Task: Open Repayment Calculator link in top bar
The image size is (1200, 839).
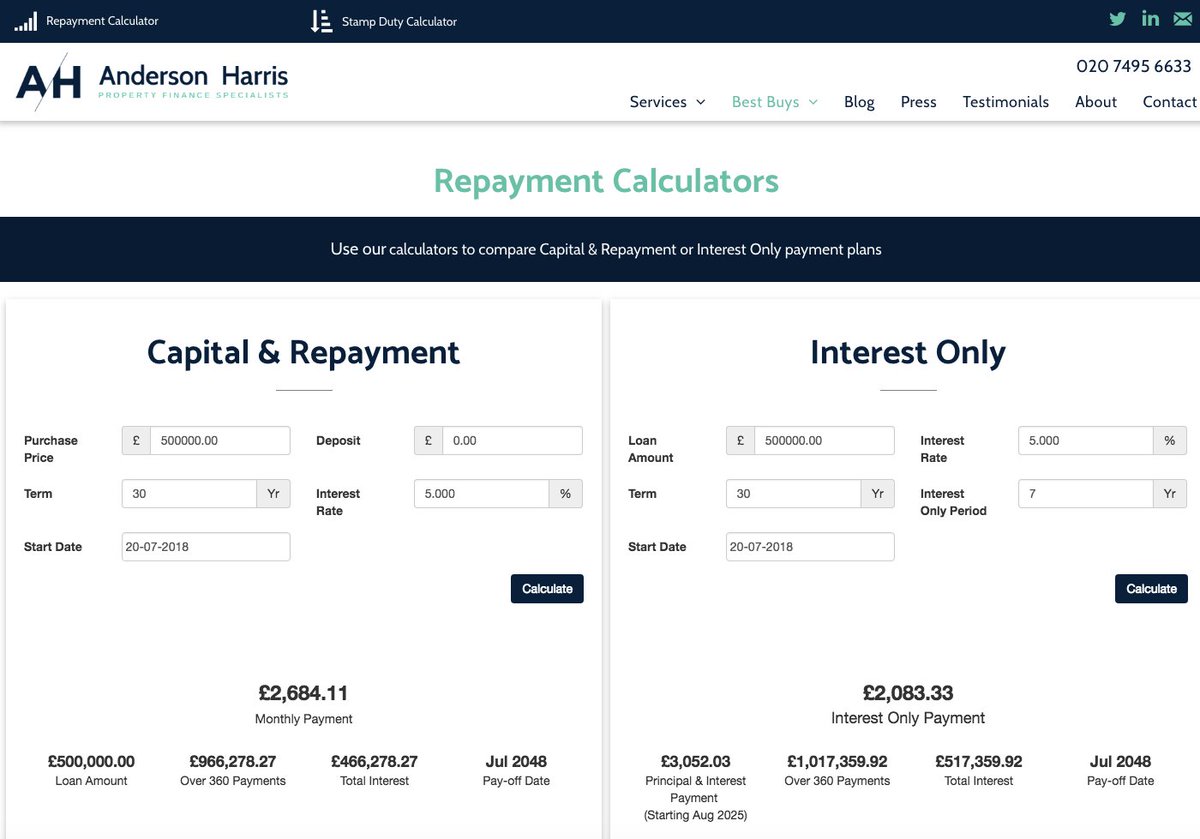Action: [x=102, y=21]
